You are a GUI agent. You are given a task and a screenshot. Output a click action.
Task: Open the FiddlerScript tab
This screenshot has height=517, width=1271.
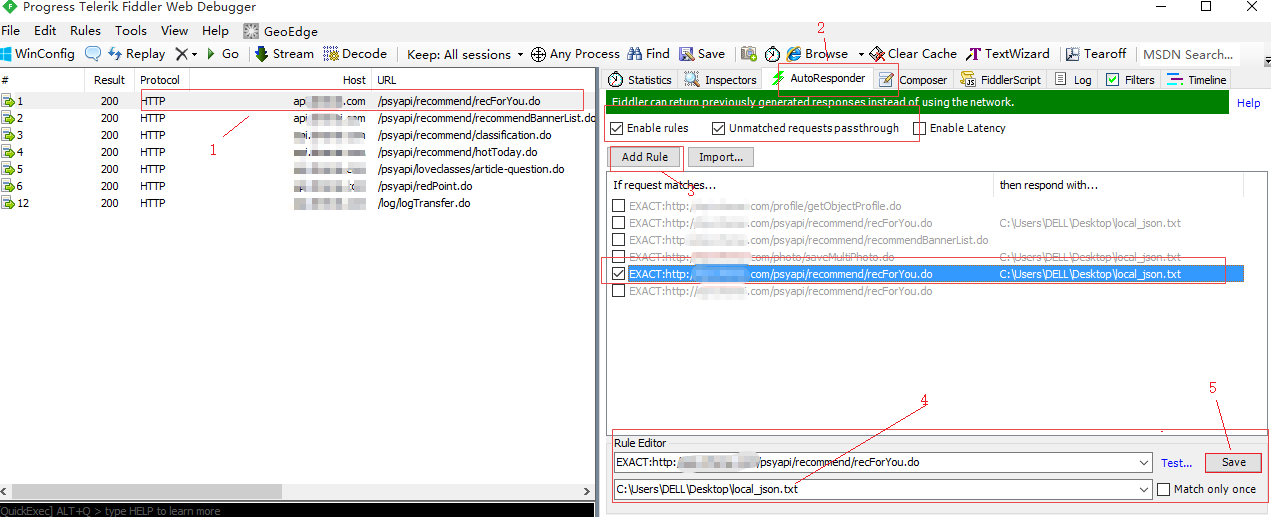[1000, 80]
